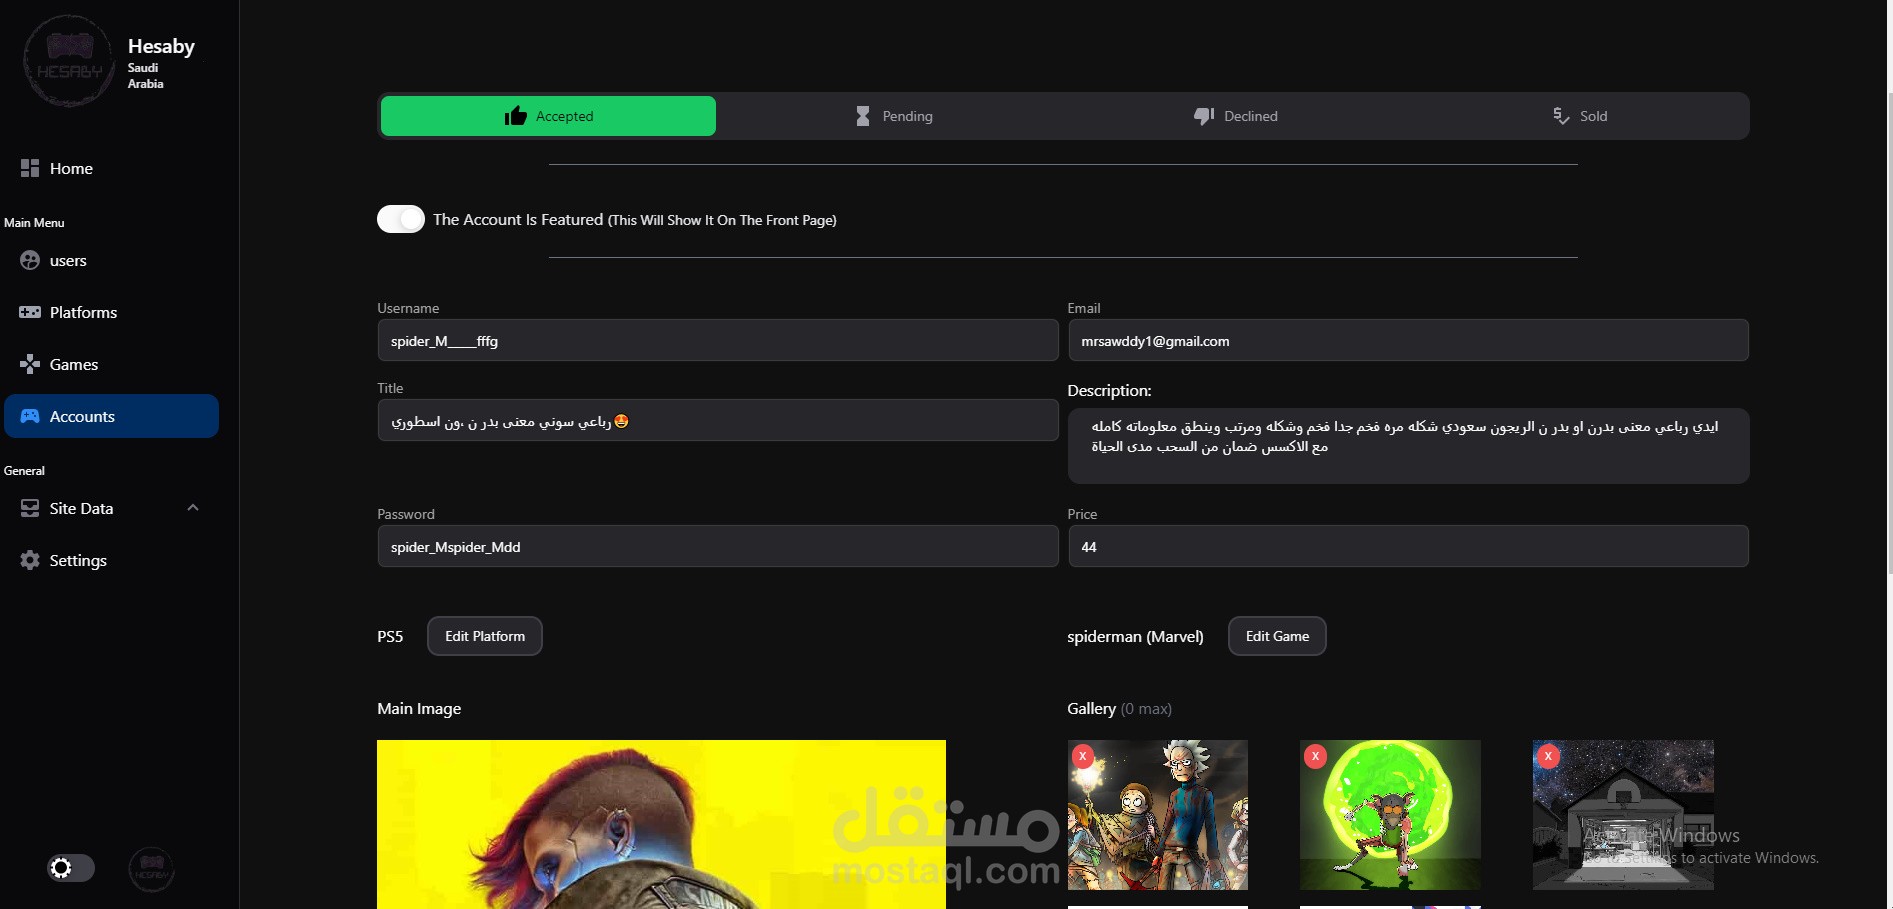Click the Main Image preview

click(x=661, y=824)
